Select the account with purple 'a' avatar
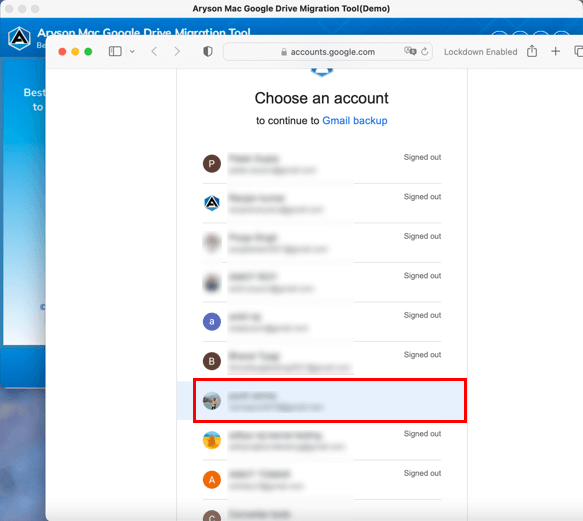Screen dimensions: 583x521 tap(322, 322)
